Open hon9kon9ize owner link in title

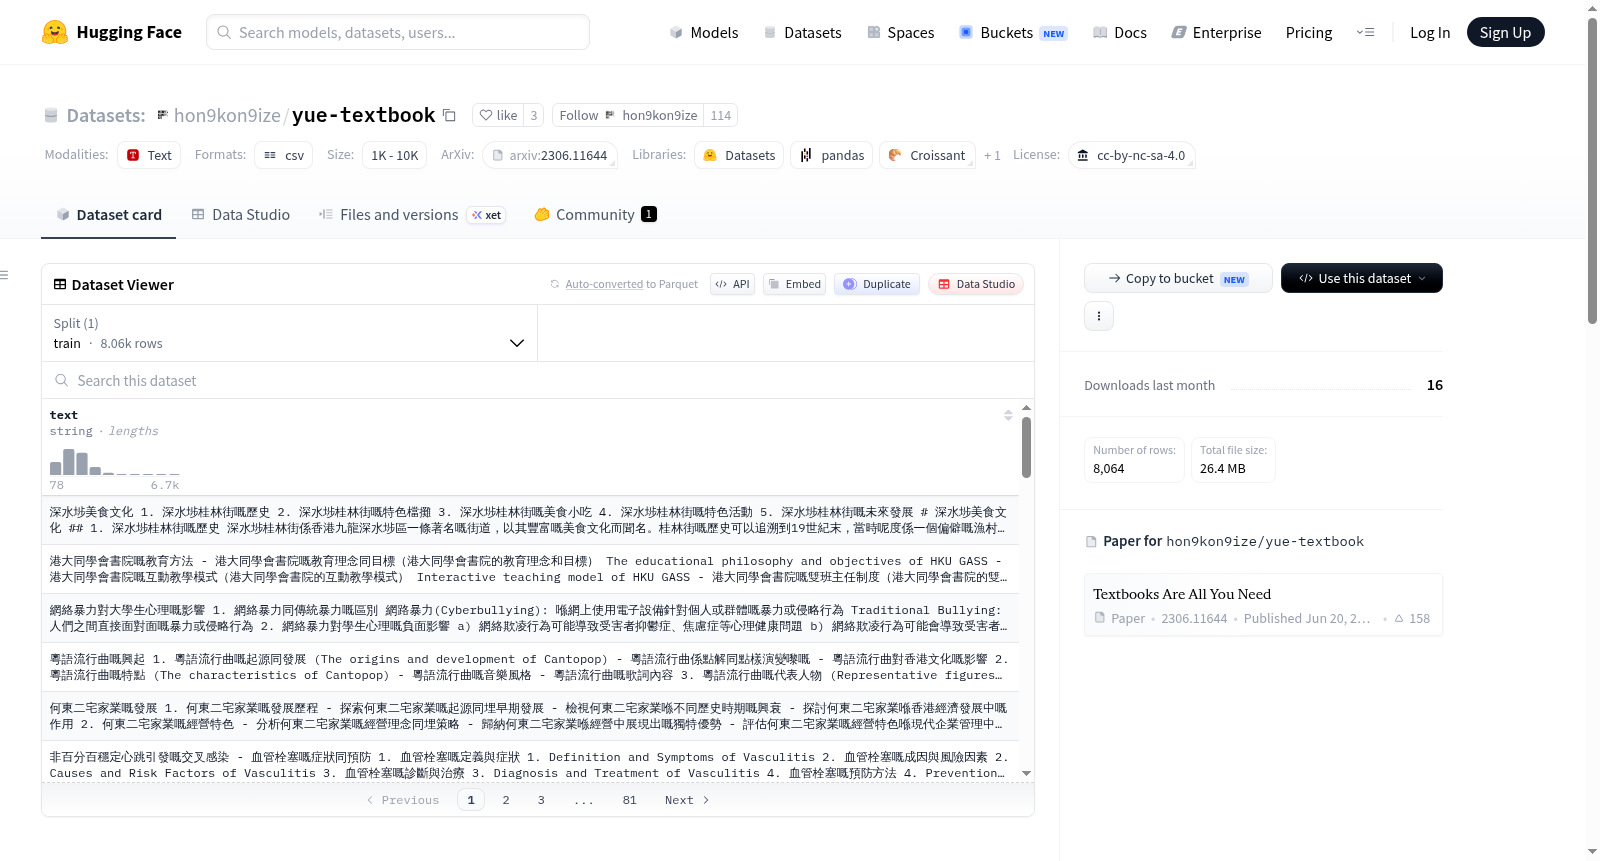227,115
